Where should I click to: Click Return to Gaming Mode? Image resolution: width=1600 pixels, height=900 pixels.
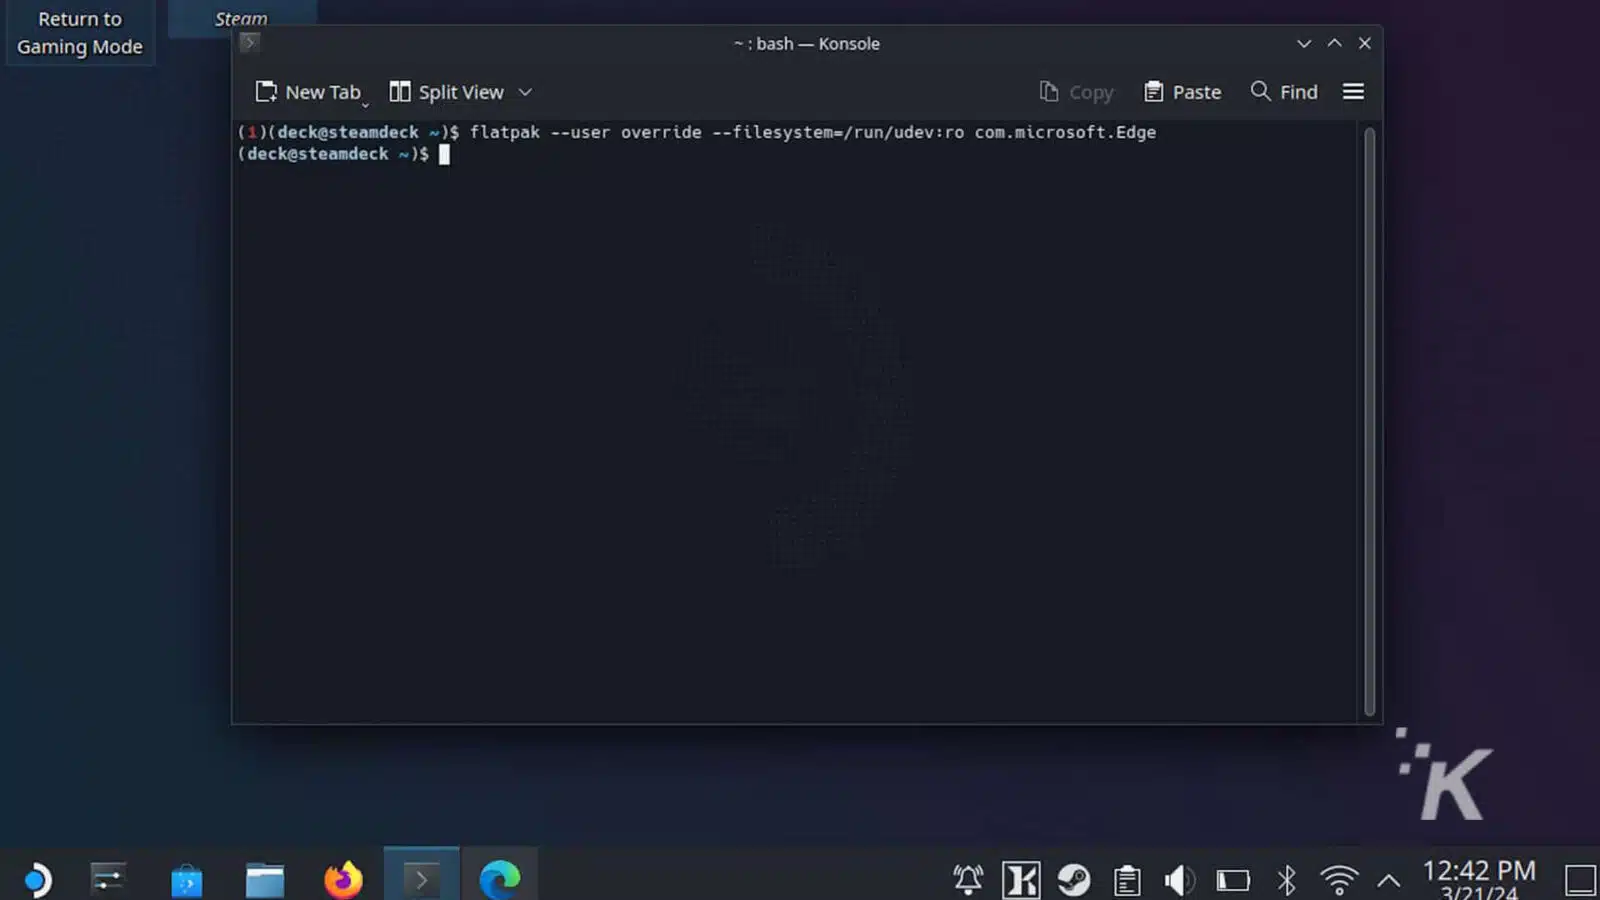tap(80, 32)
